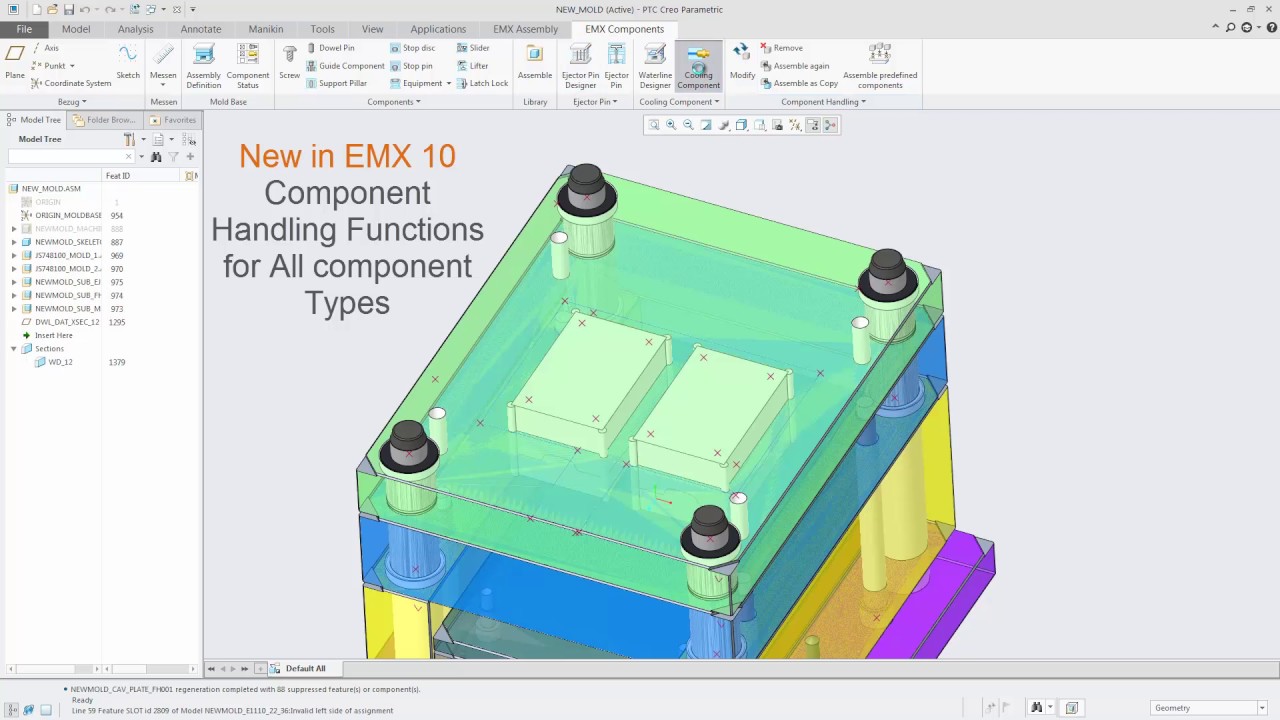Click the Zoom Out view icon

[688, 125]
